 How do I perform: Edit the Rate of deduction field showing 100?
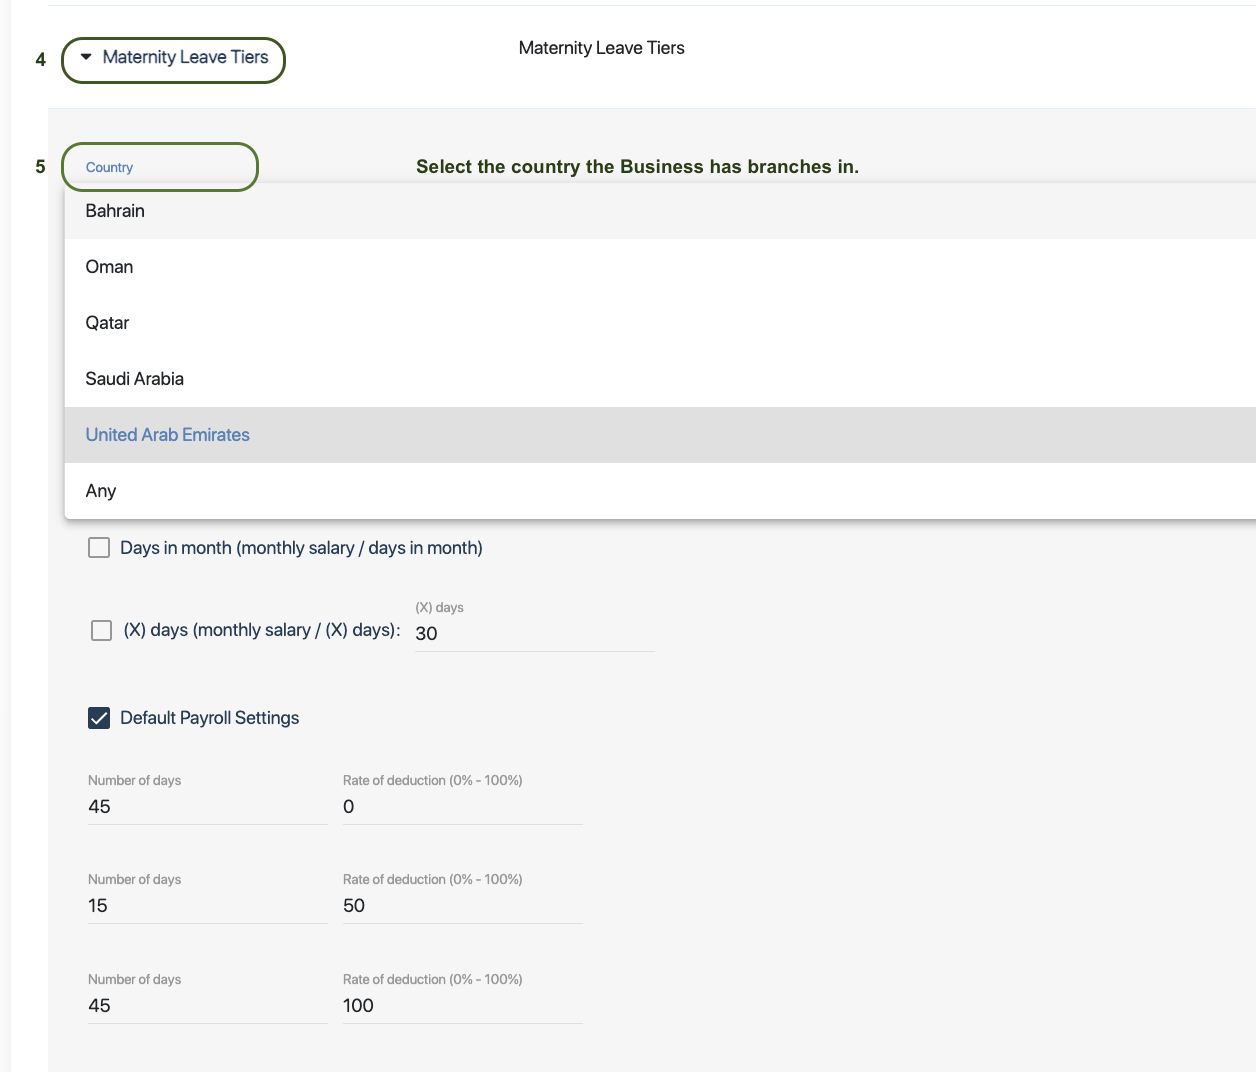point(461,1006)
